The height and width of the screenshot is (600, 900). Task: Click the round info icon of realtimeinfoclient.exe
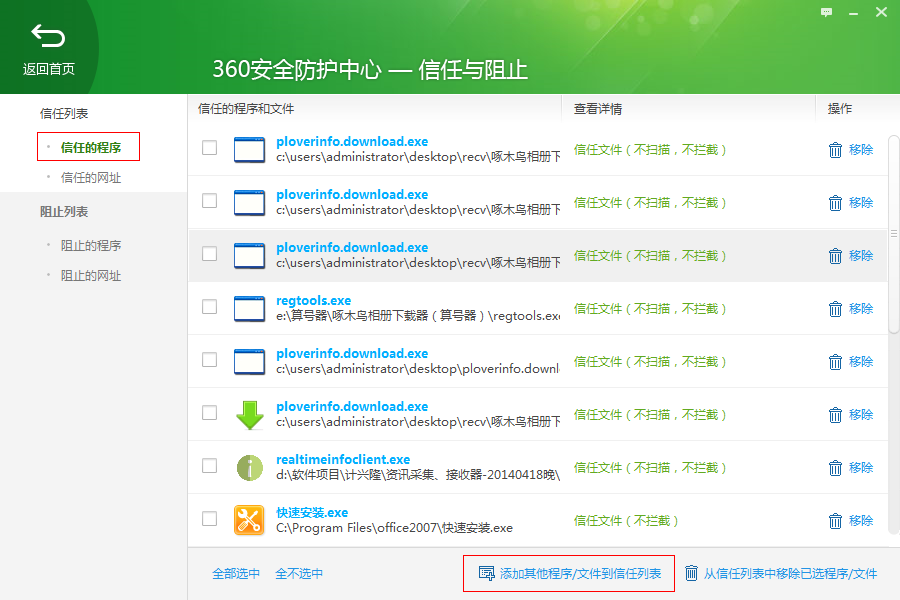[250, 468]
